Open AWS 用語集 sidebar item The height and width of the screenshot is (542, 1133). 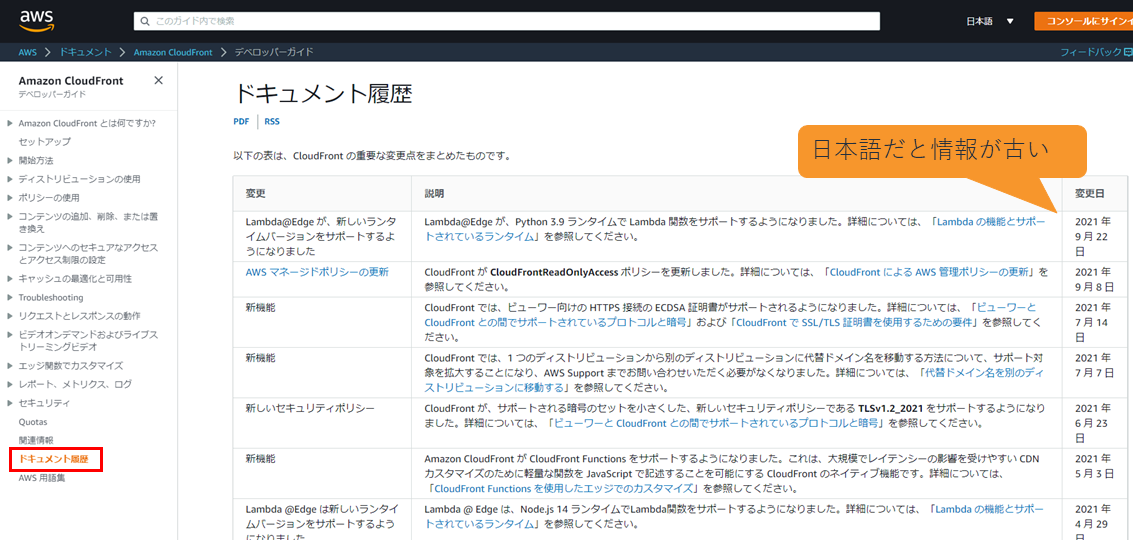(42, 478)
